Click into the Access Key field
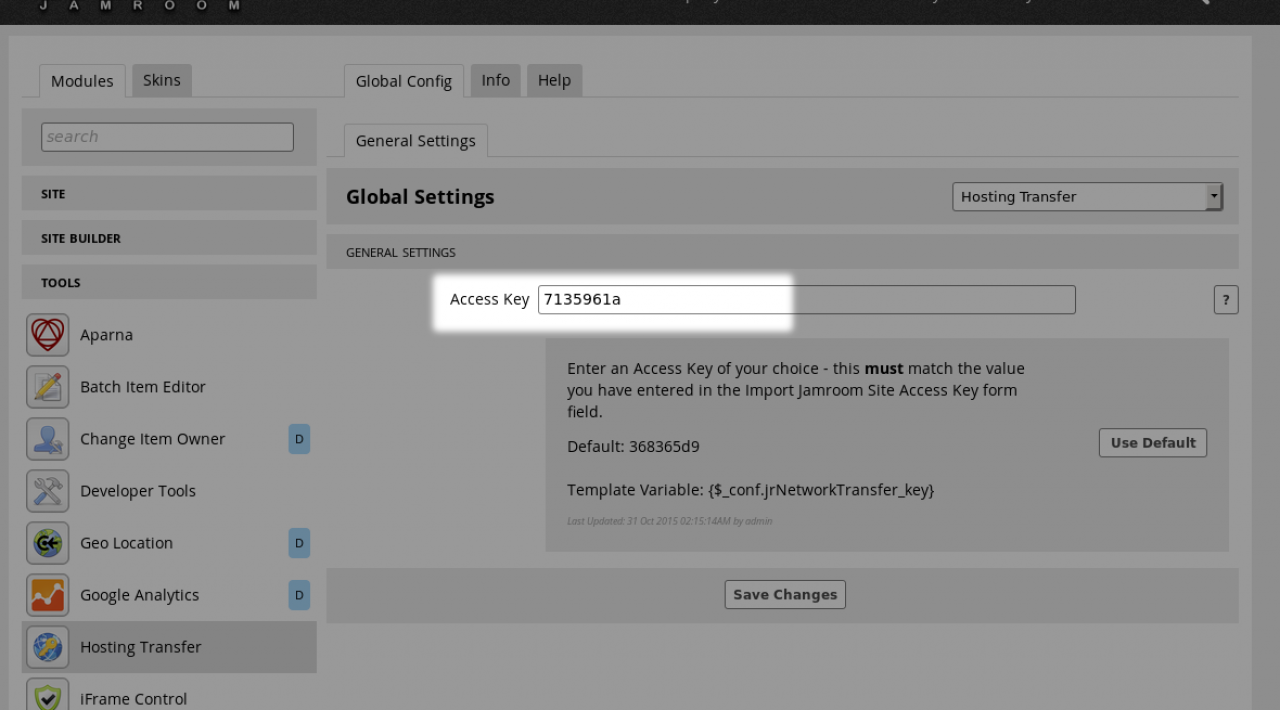The image size is (1280, 710). [x=806, y=299]
